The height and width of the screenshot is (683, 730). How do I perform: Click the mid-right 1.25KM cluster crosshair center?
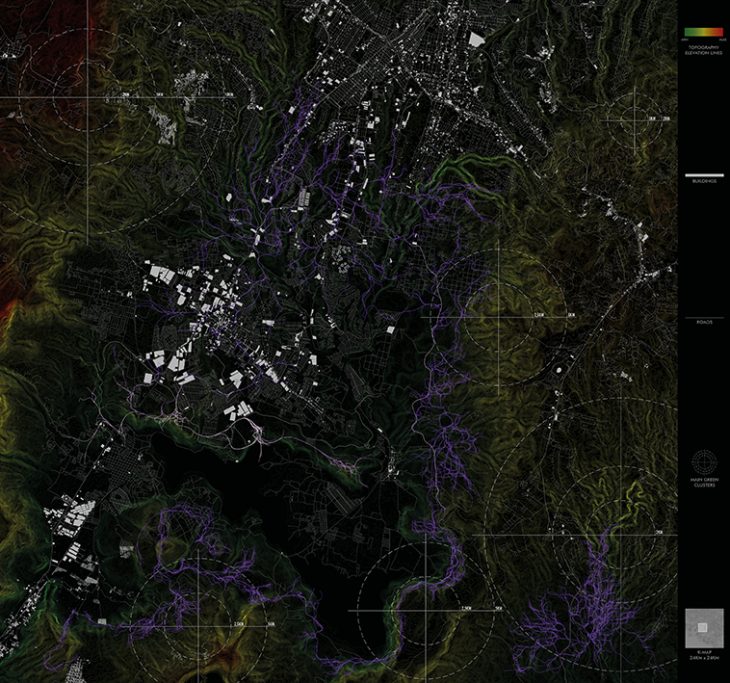499,316
